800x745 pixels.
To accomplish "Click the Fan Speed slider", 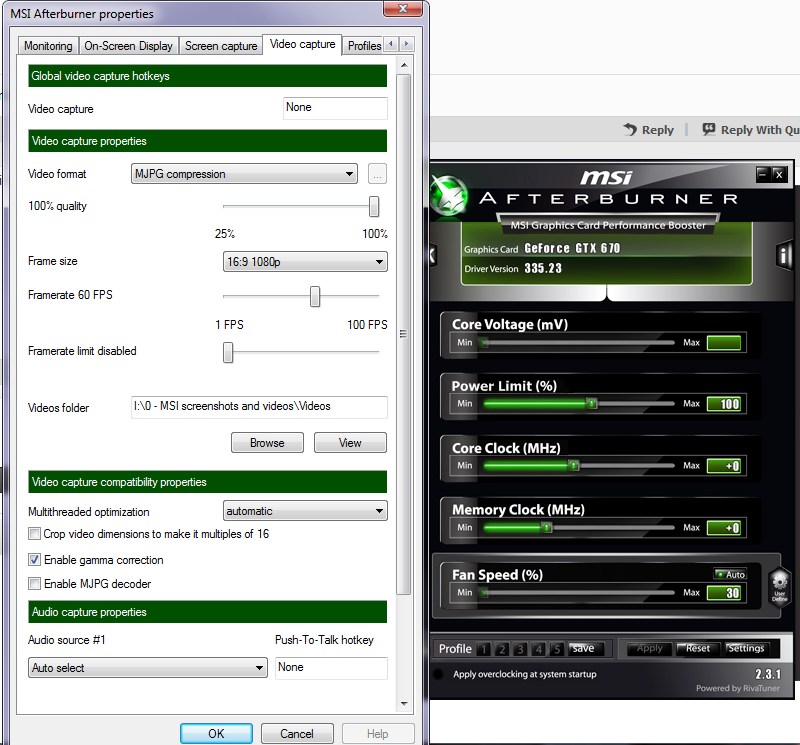I will (578, 592).
